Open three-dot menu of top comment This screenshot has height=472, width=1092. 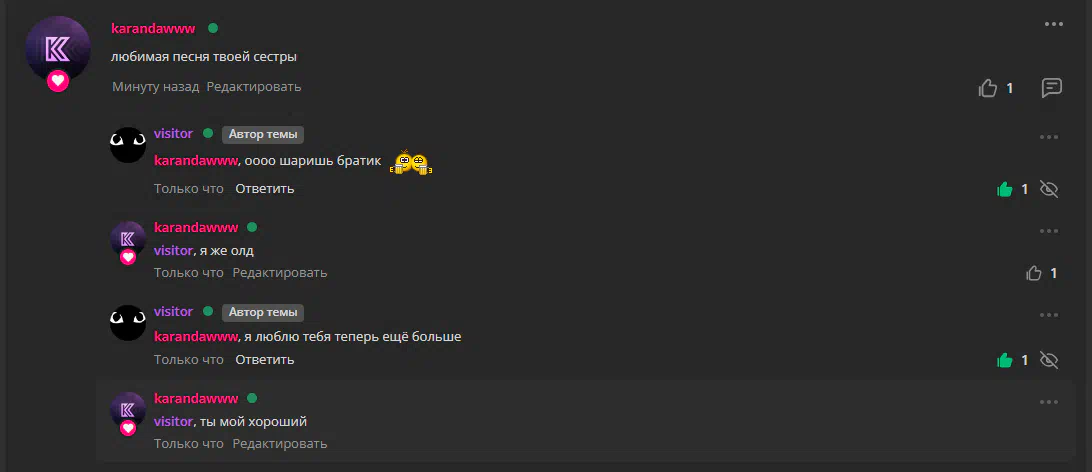tap(1054, 24)
